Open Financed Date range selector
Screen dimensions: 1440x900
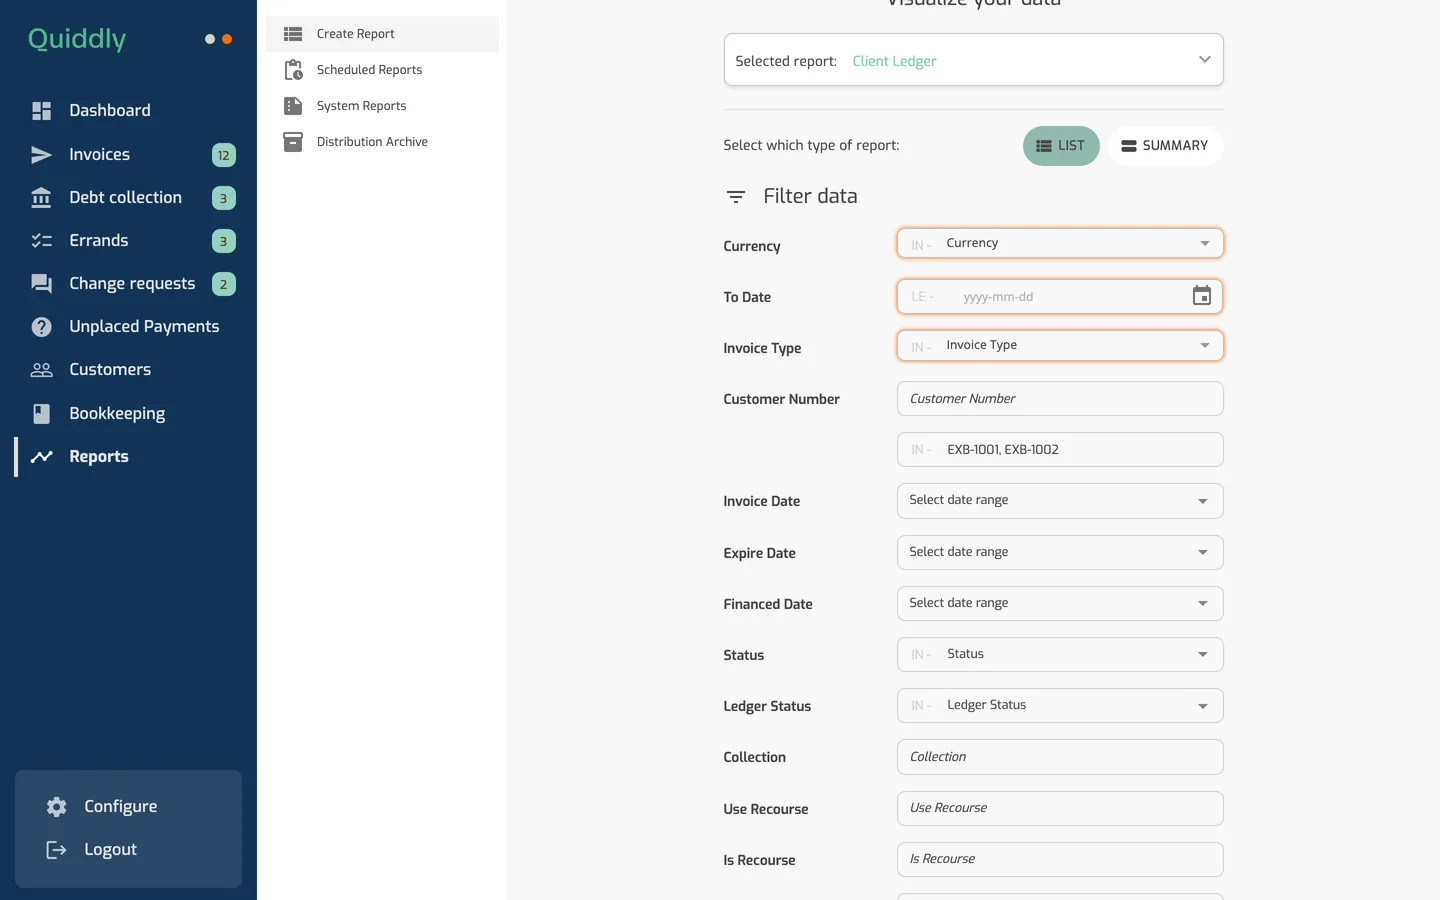(1060, 603)
